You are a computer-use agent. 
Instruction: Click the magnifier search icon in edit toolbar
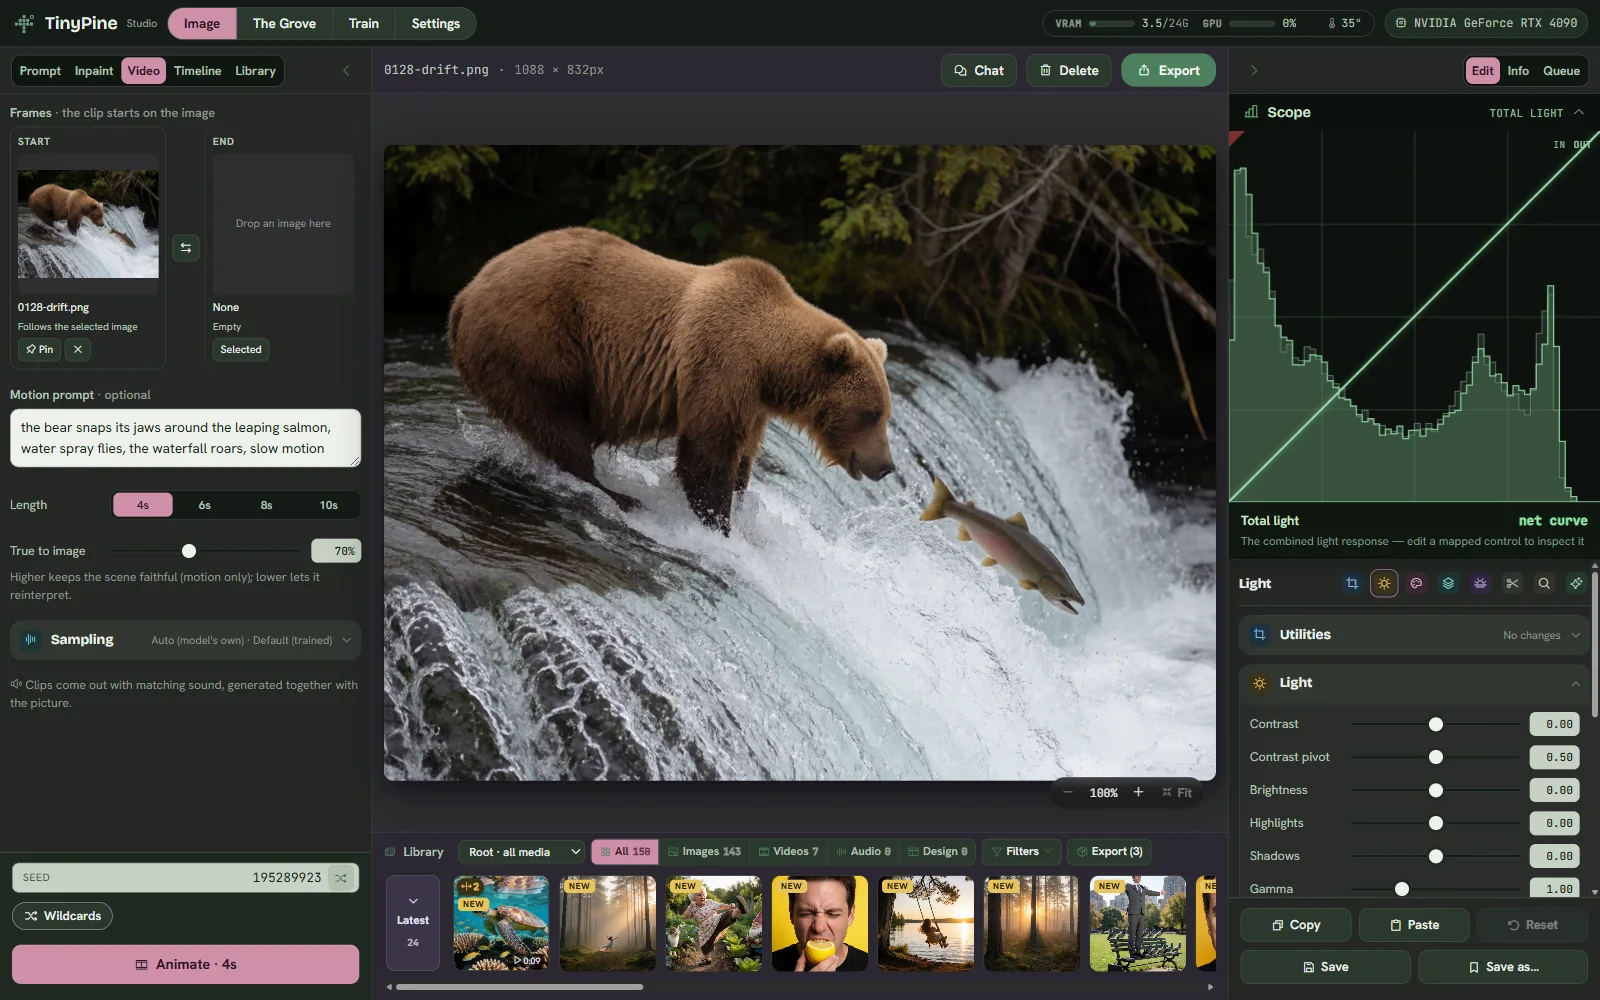[x=1544, y=583]
